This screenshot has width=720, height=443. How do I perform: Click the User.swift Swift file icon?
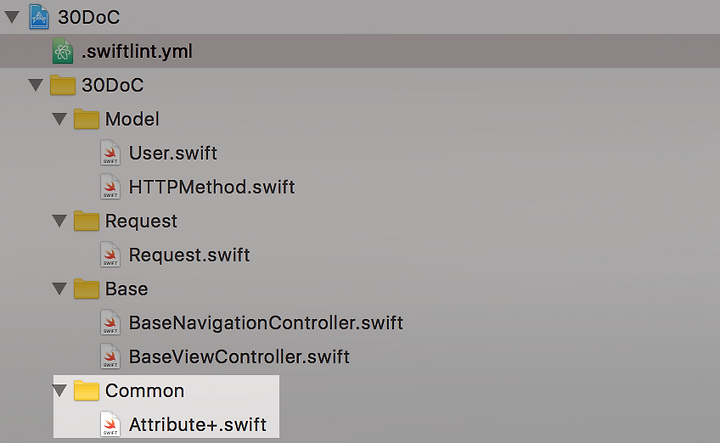pyautogui.click(x=110, y=153)
